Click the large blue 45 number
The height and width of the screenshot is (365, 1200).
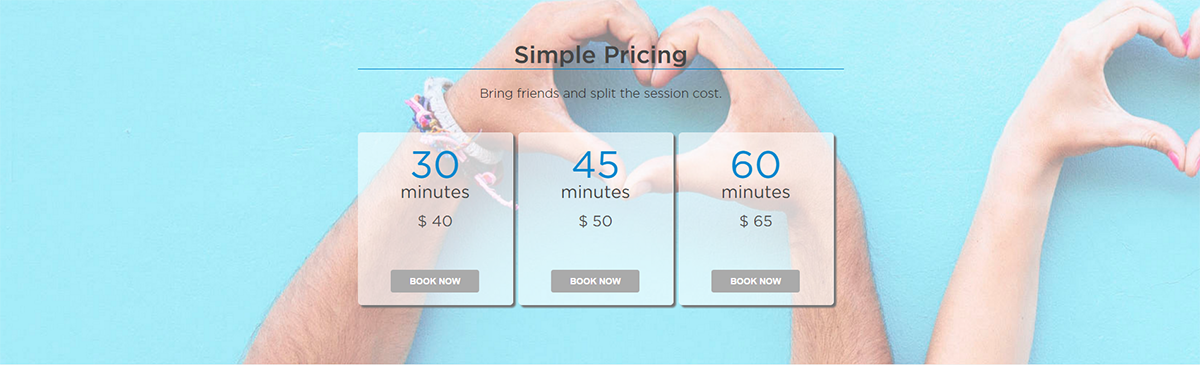point(595,164)
